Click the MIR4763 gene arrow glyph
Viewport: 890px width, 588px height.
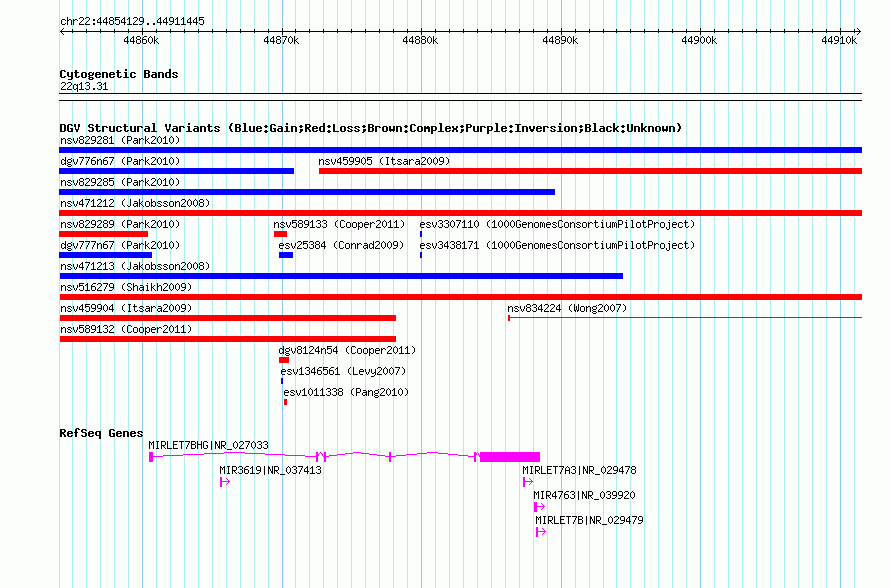pos(539,507)
